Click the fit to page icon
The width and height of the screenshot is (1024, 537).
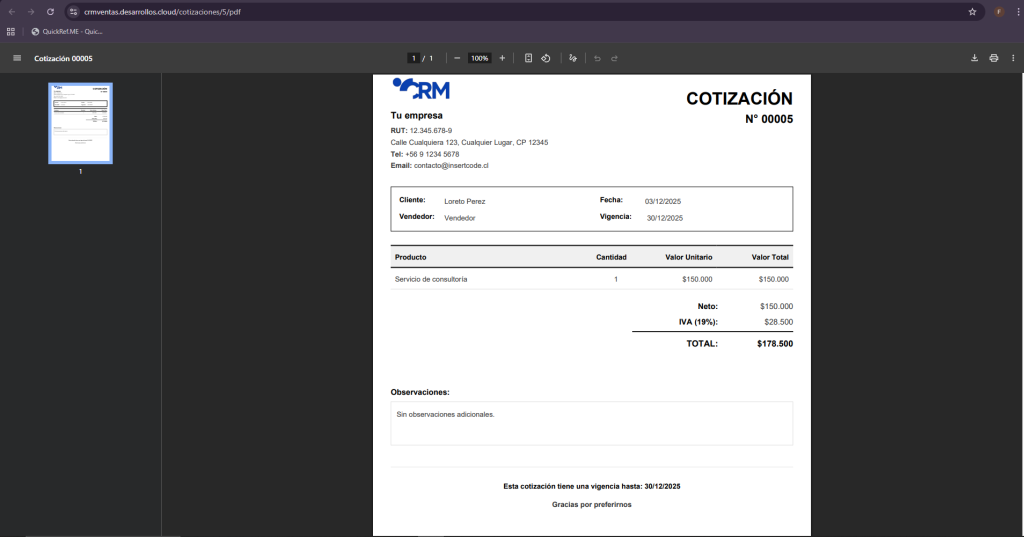(x=528, y=58)
